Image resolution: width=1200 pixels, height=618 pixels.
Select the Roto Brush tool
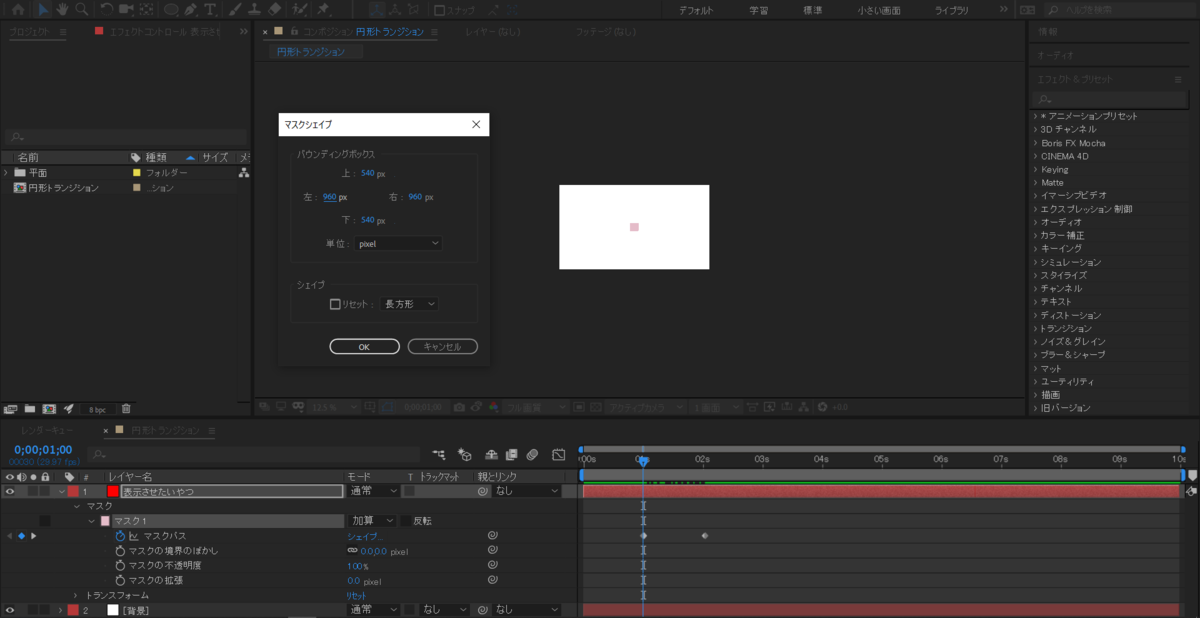299,10
